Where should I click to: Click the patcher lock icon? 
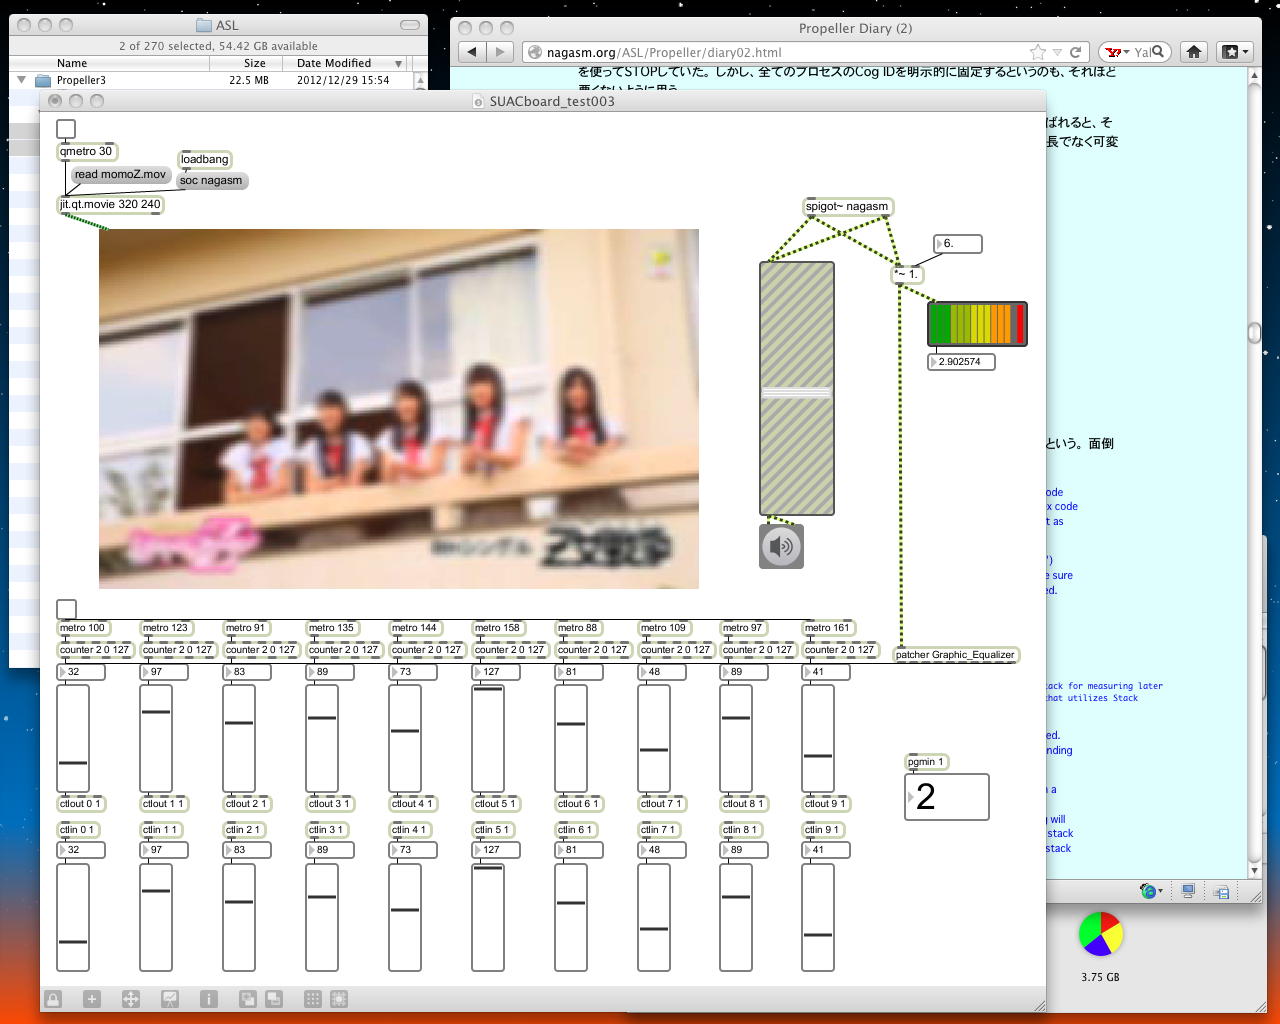53,999
